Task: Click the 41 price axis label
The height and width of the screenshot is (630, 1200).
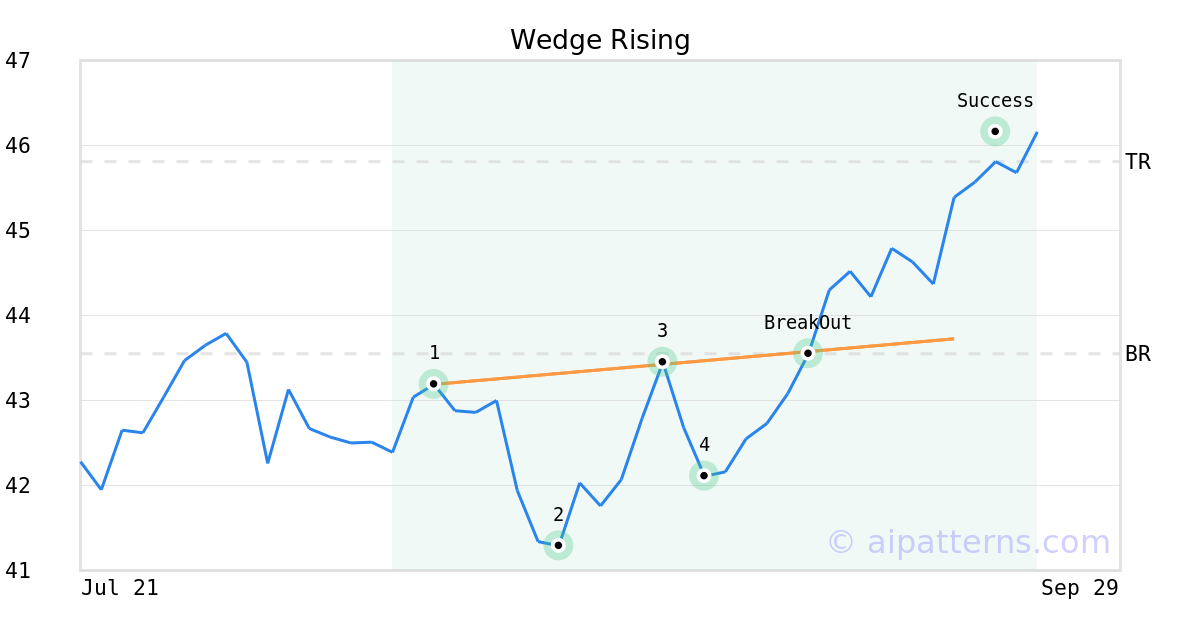Action: [18, 571]
